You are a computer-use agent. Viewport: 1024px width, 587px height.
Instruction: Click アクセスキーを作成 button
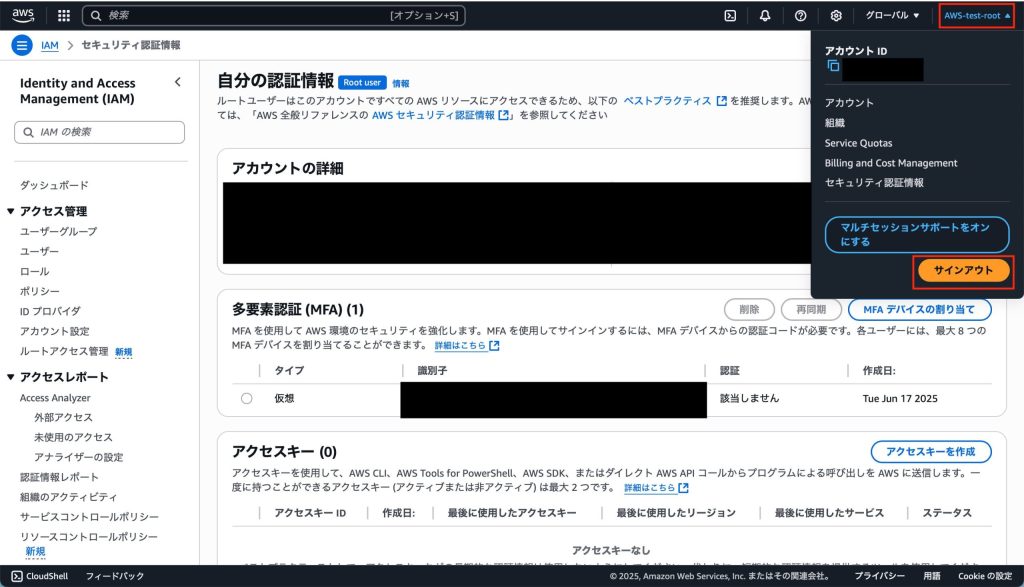(x=931, y=451)
